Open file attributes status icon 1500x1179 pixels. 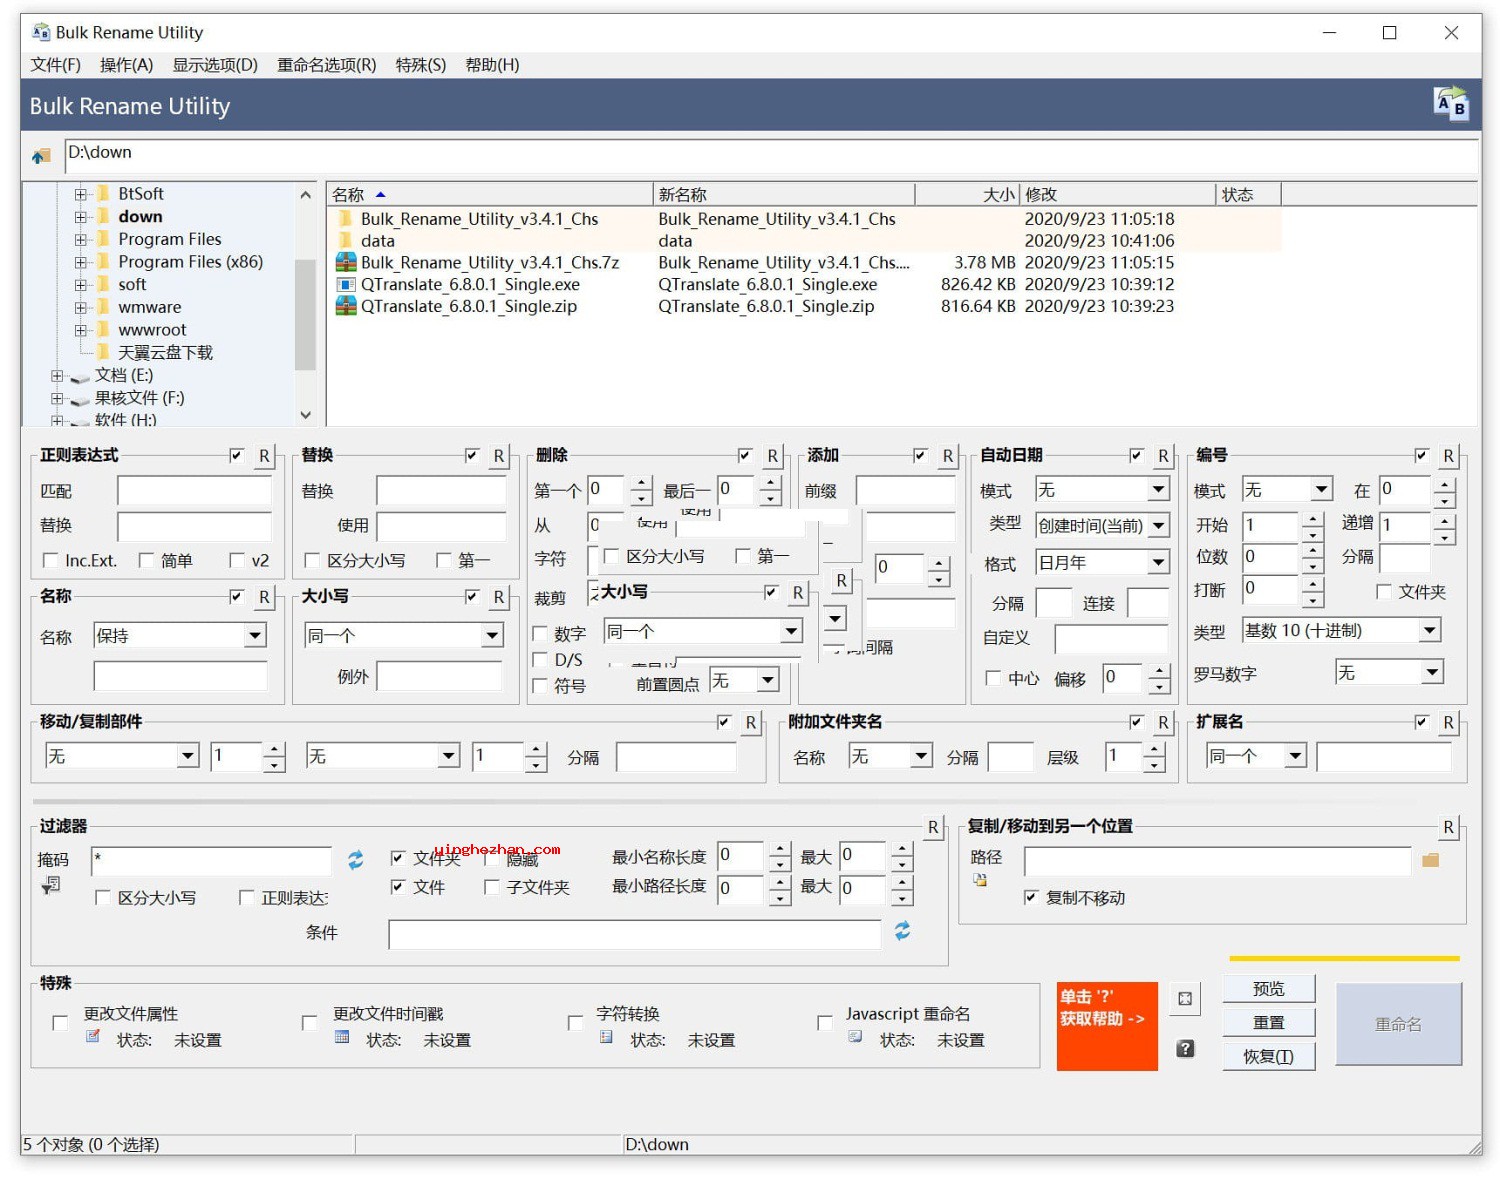(93, 1037)
